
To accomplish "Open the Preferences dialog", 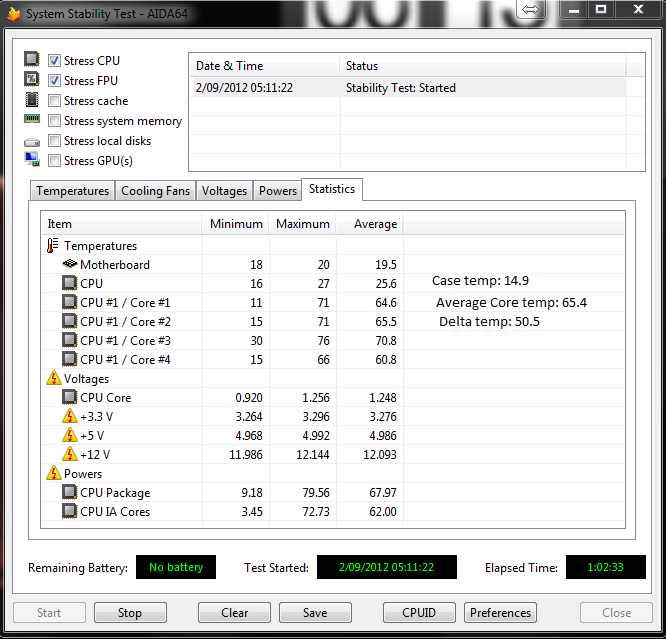I will (500, 613).
